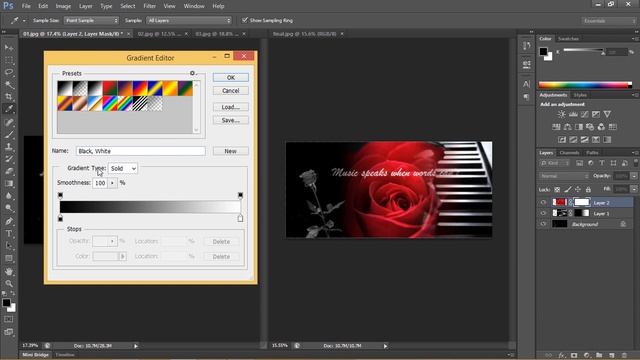Image resolution: width=640 pixels, height=360 pixels.
Task: Select the Eraser tool
Action: pyautogui.click(x=9, y=171)
